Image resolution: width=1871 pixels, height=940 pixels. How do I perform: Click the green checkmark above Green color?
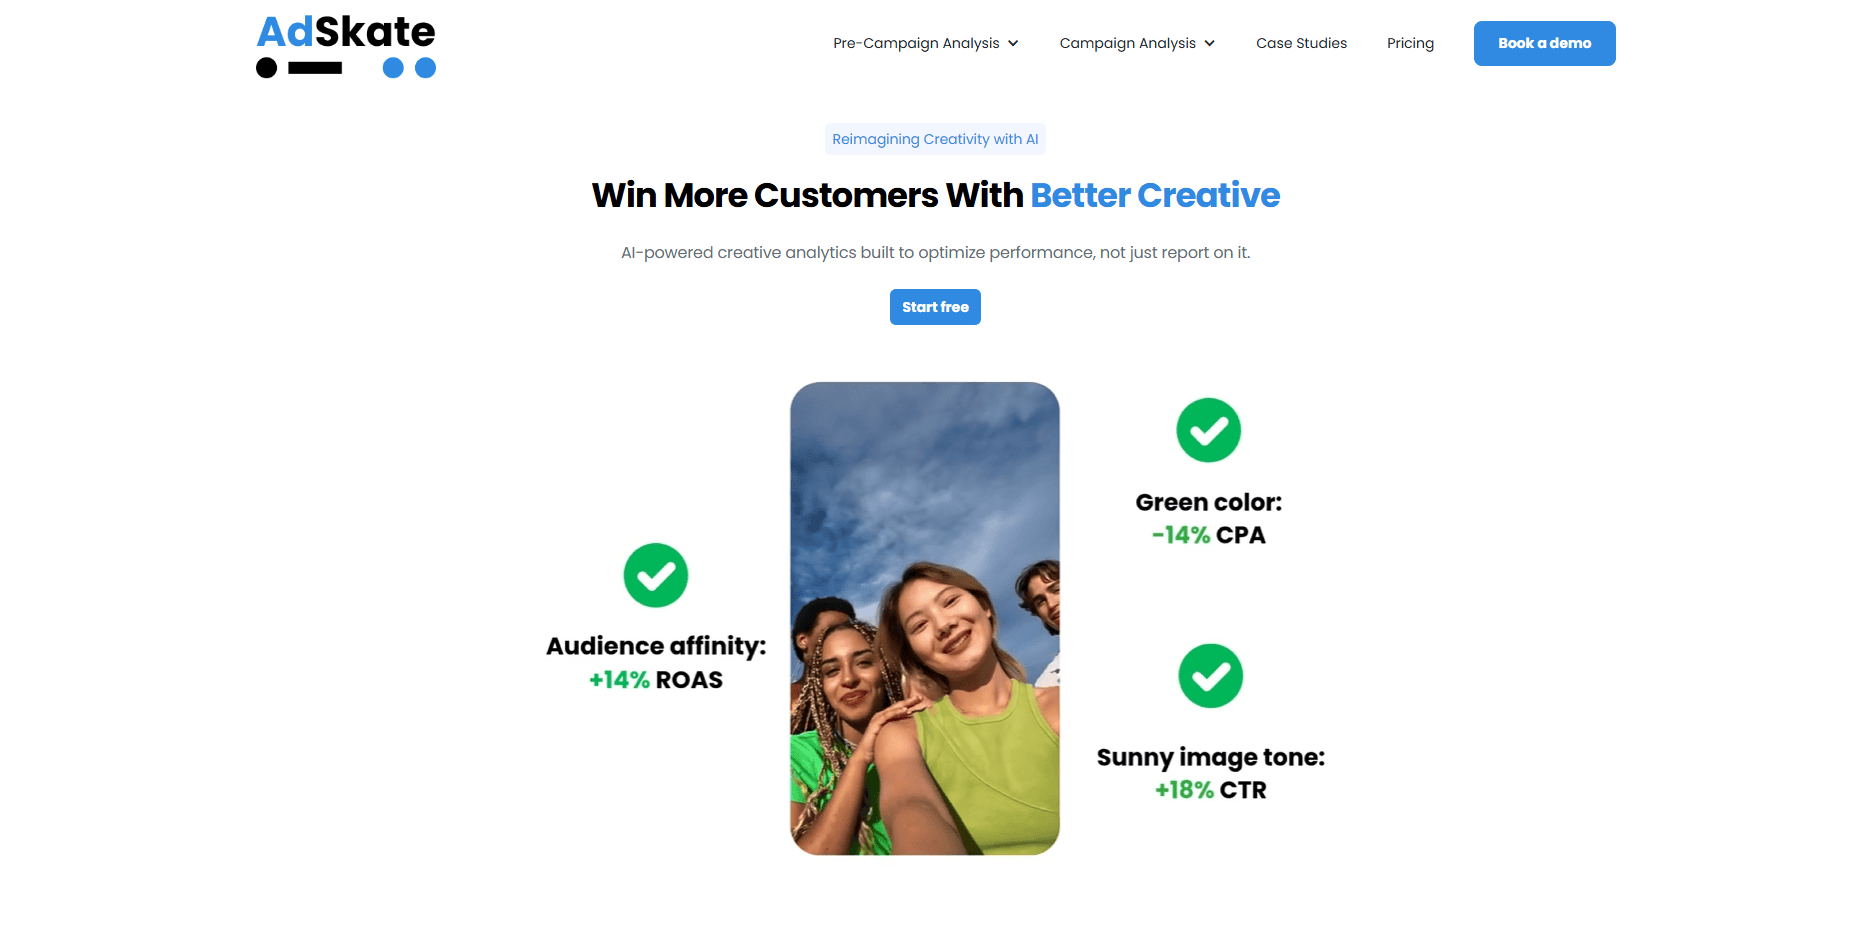coord(1209,430)
